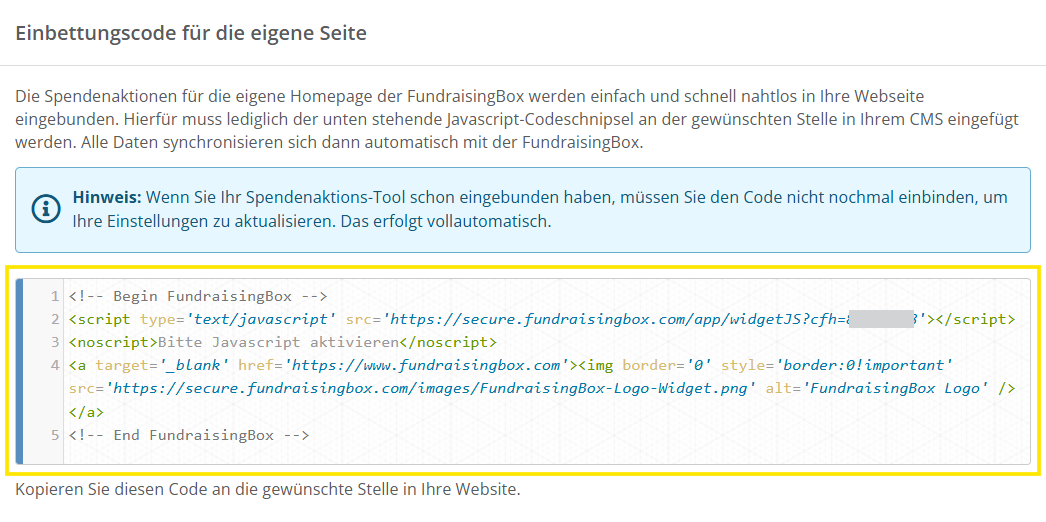Click the FundraisingBox-Logo-Widget.png image URL
Screen dimensions: 1046x522
click(x=430, y=389)
